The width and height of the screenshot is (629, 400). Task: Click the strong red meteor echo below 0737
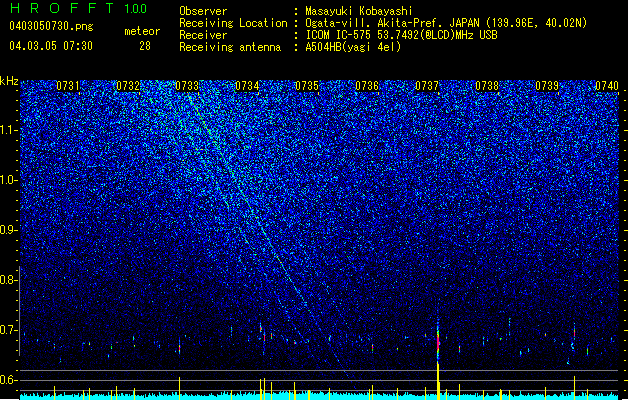point(438,342)
